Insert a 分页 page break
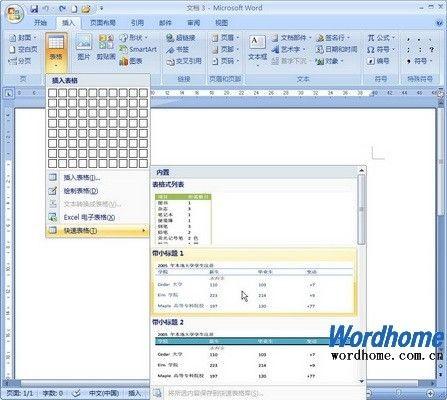Screen dimensions: 447x400 coord(20,61)
